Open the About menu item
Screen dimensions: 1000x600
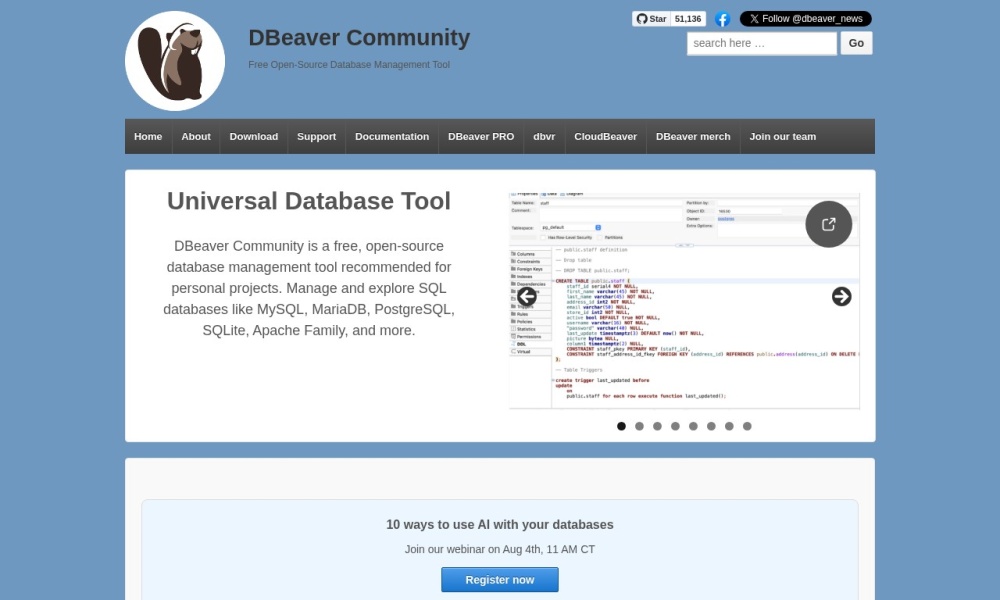pyautogui.click(x=196, y=136)
